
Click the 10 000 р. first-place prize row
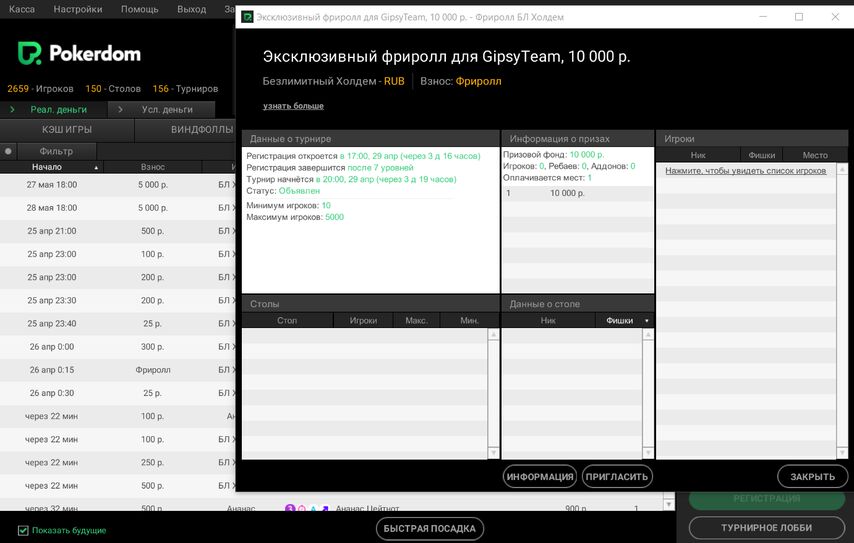577,193
